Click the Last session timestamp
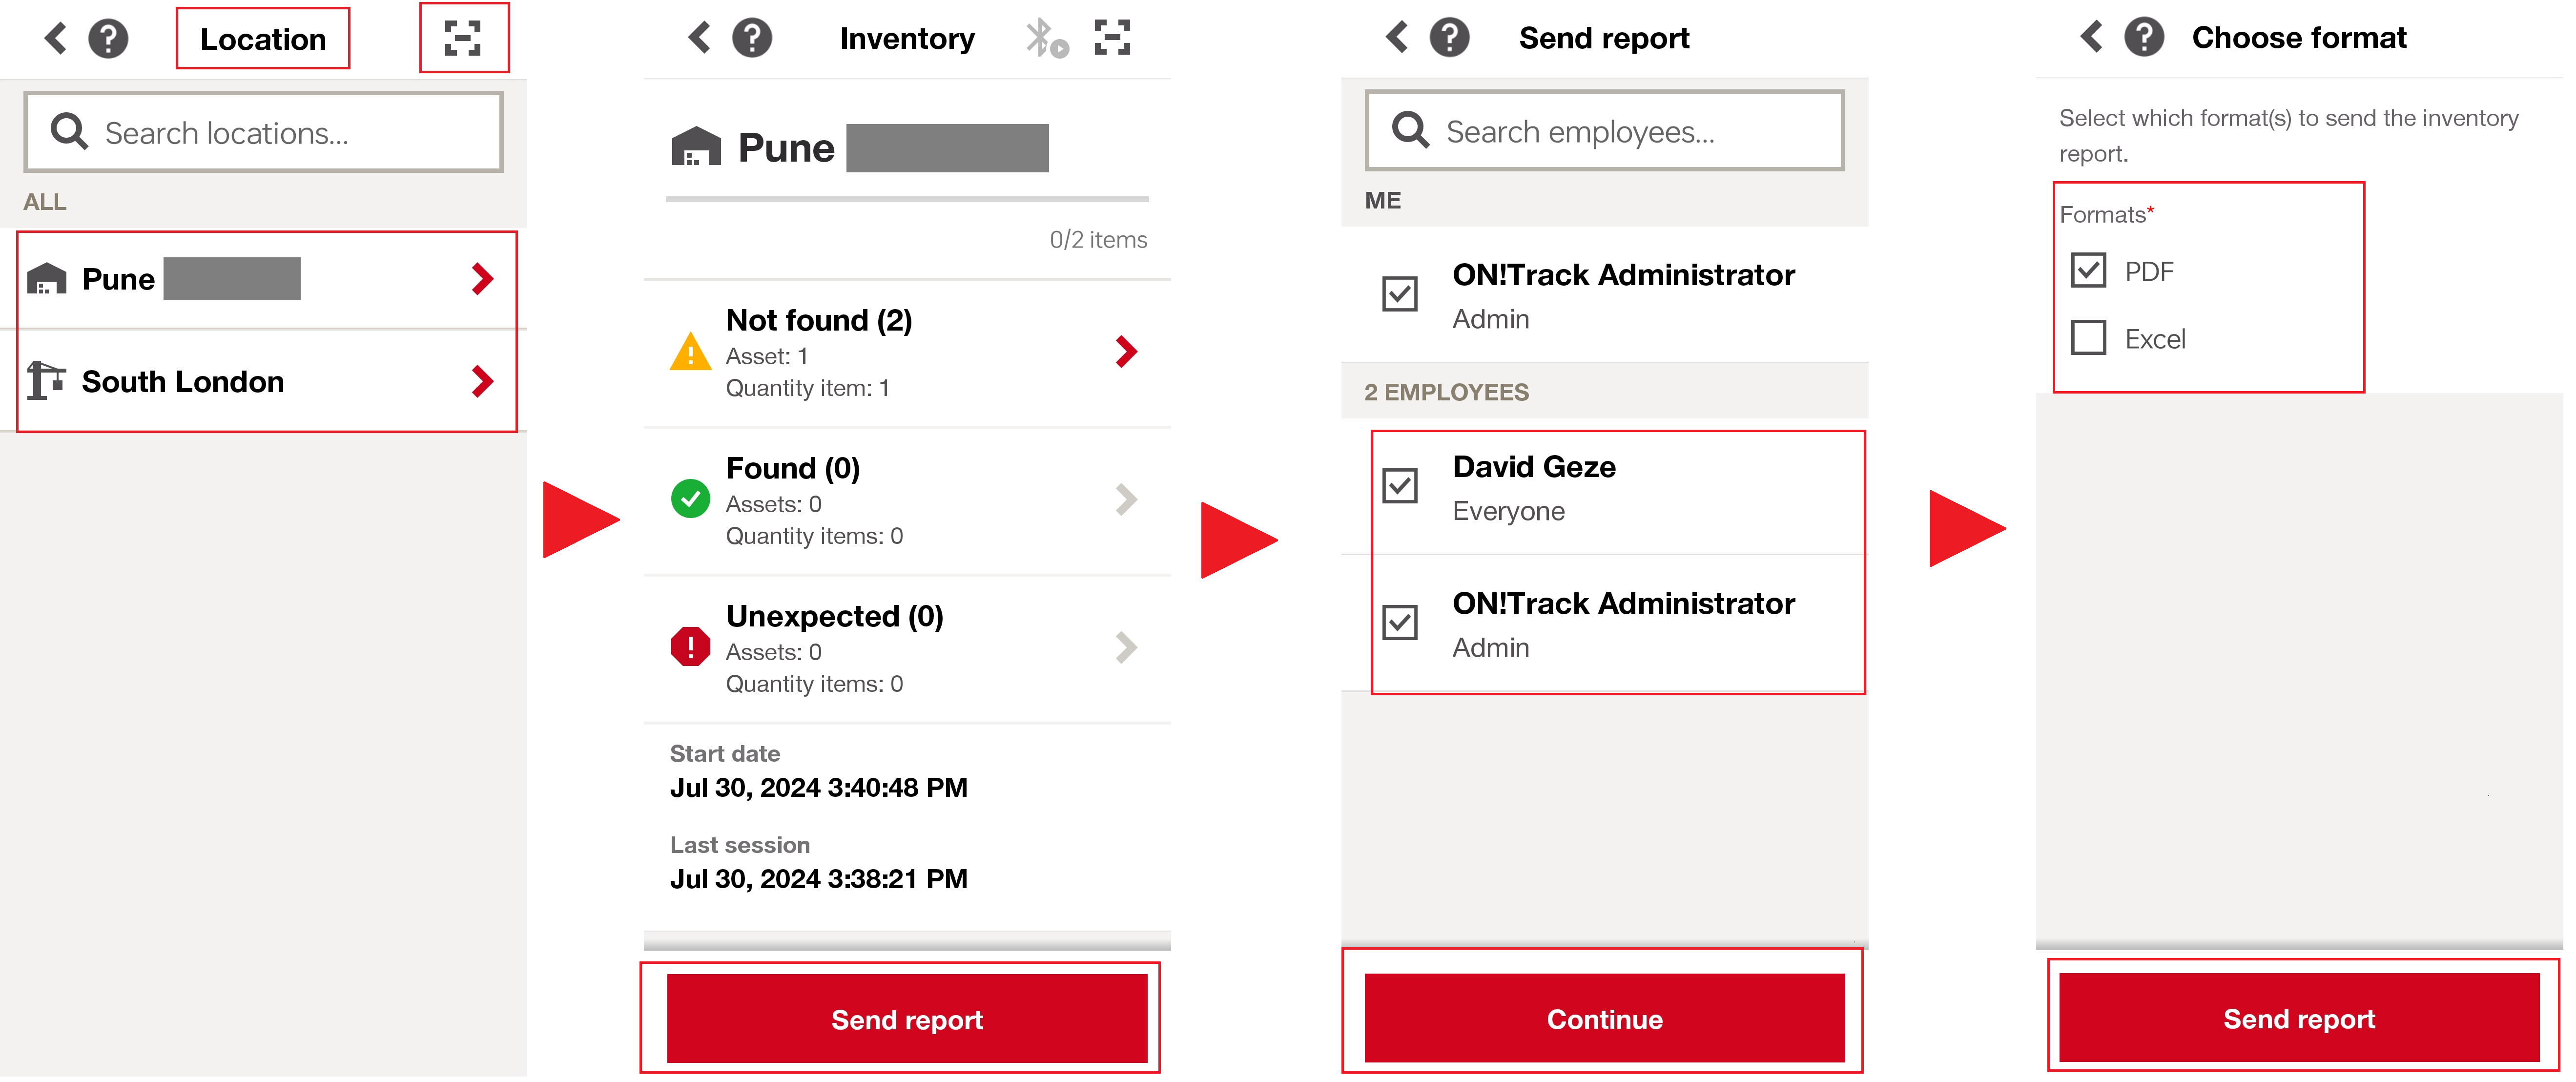The height and width of the screenshot is (1082, 2576). pyautogui.click(x=819, y=879)
